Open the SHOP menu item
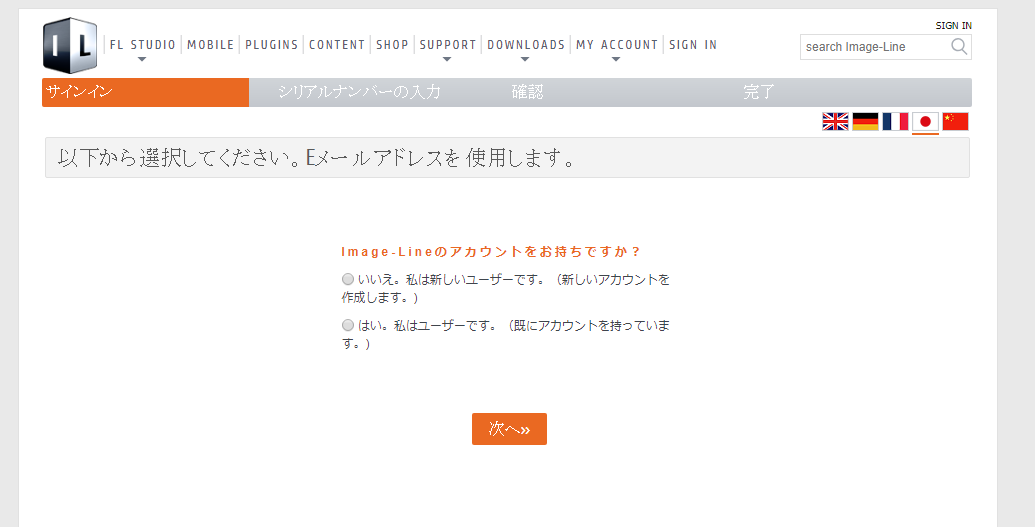1035x527 pixels. coord(392,45)
